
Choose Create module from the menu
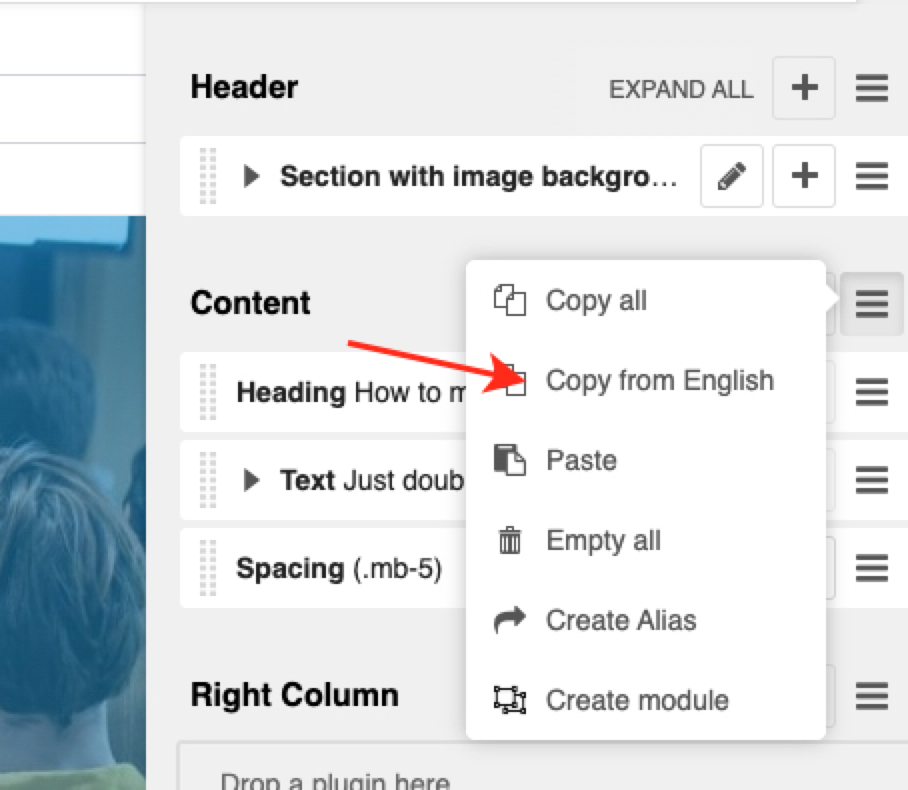tap(637, 701)
